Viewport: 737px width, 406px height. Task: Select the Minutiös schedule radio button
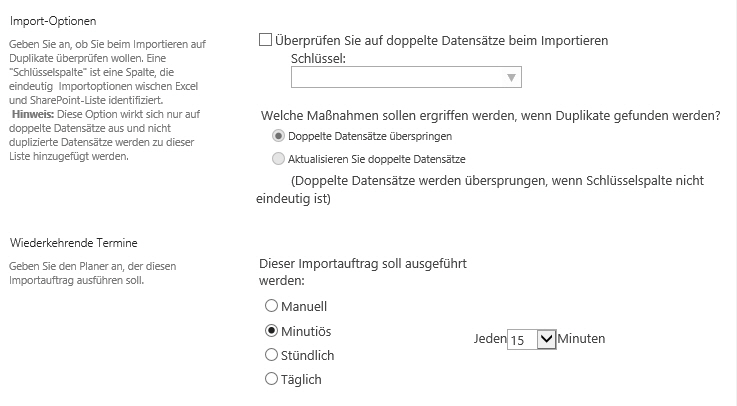coord(271,331)
